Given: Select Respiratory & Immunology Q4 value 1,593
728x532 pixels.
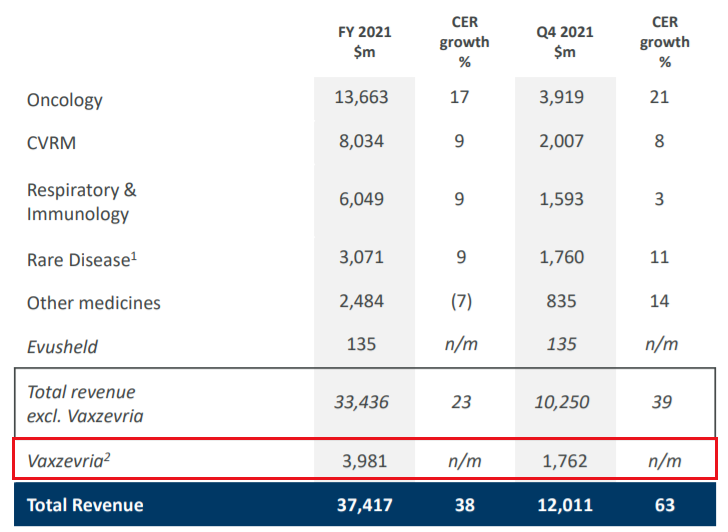Looking at the screenshot, I should click(561, 199).
